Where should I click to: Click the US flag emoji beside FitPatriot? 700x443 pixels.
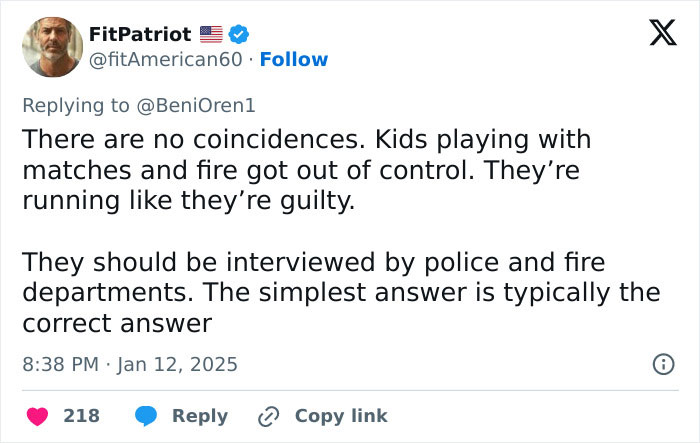click(x=211, y=34)
